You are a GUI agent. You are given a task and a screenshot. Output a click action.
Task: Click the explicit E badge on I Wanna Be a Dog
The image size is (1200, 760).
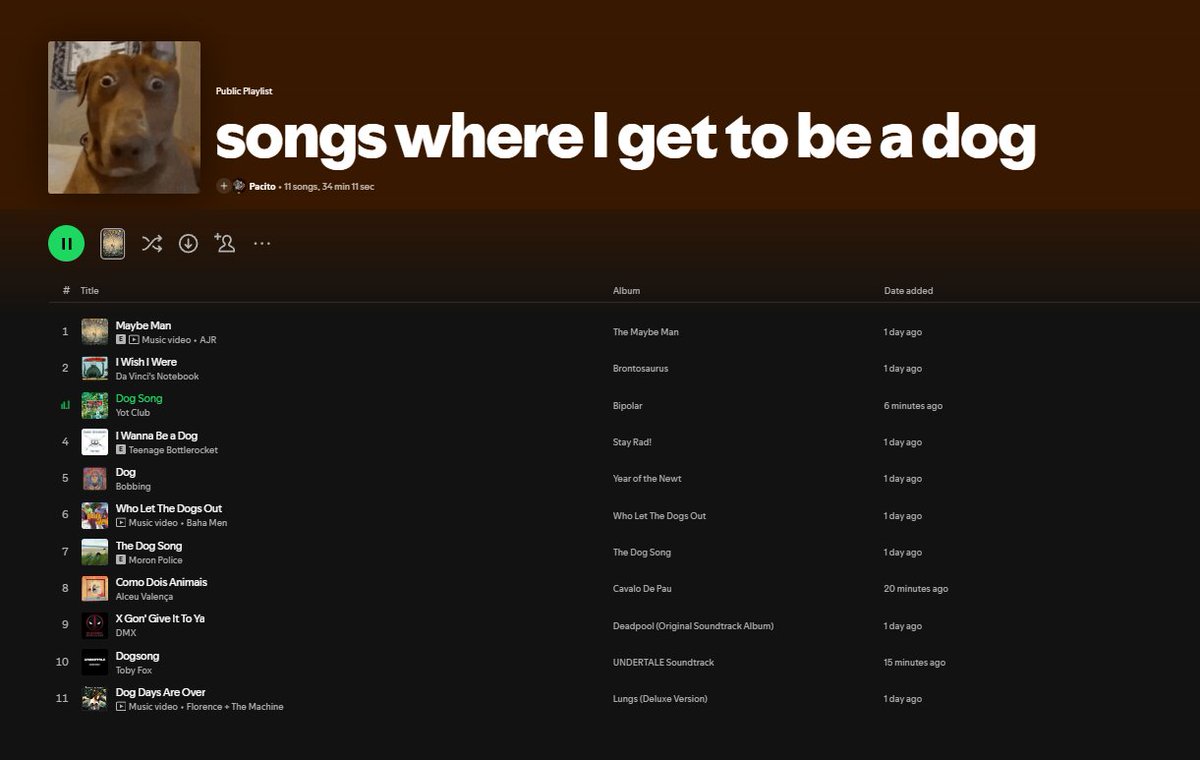click(120, 450)
